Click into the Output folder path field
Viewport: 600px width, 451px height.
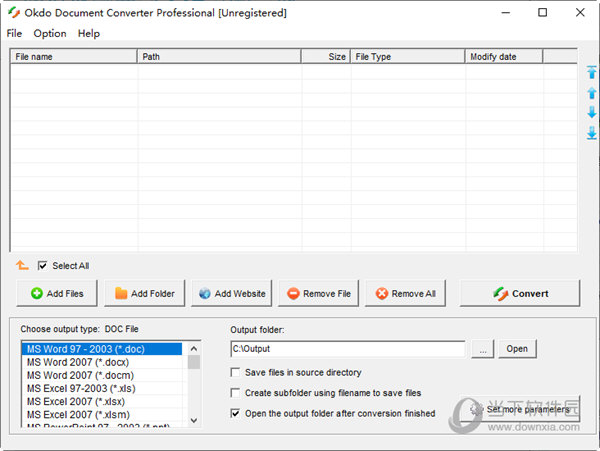point(348,349)
